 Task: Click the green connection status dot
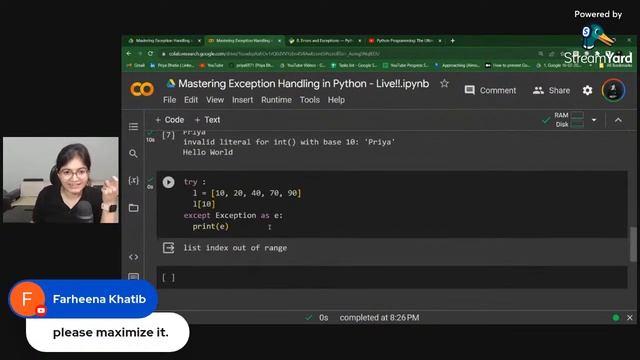(616, 318)
